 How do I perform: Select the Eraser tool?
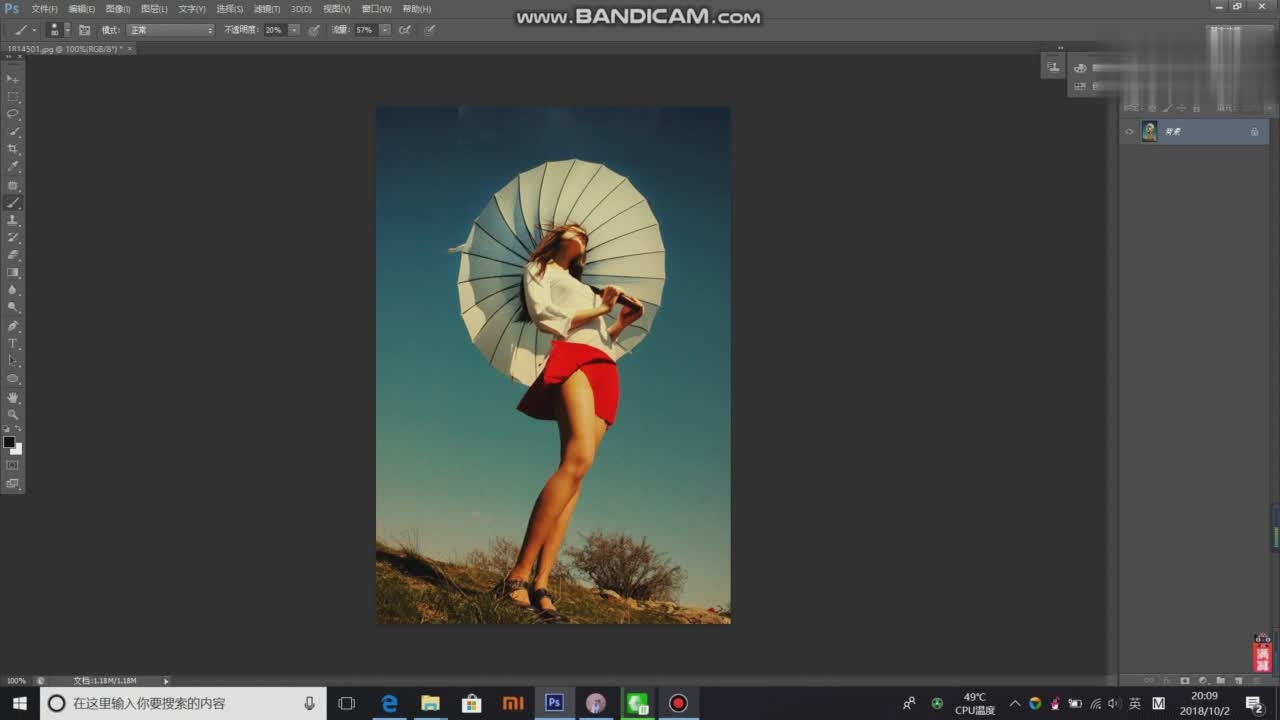click(13, 255)
